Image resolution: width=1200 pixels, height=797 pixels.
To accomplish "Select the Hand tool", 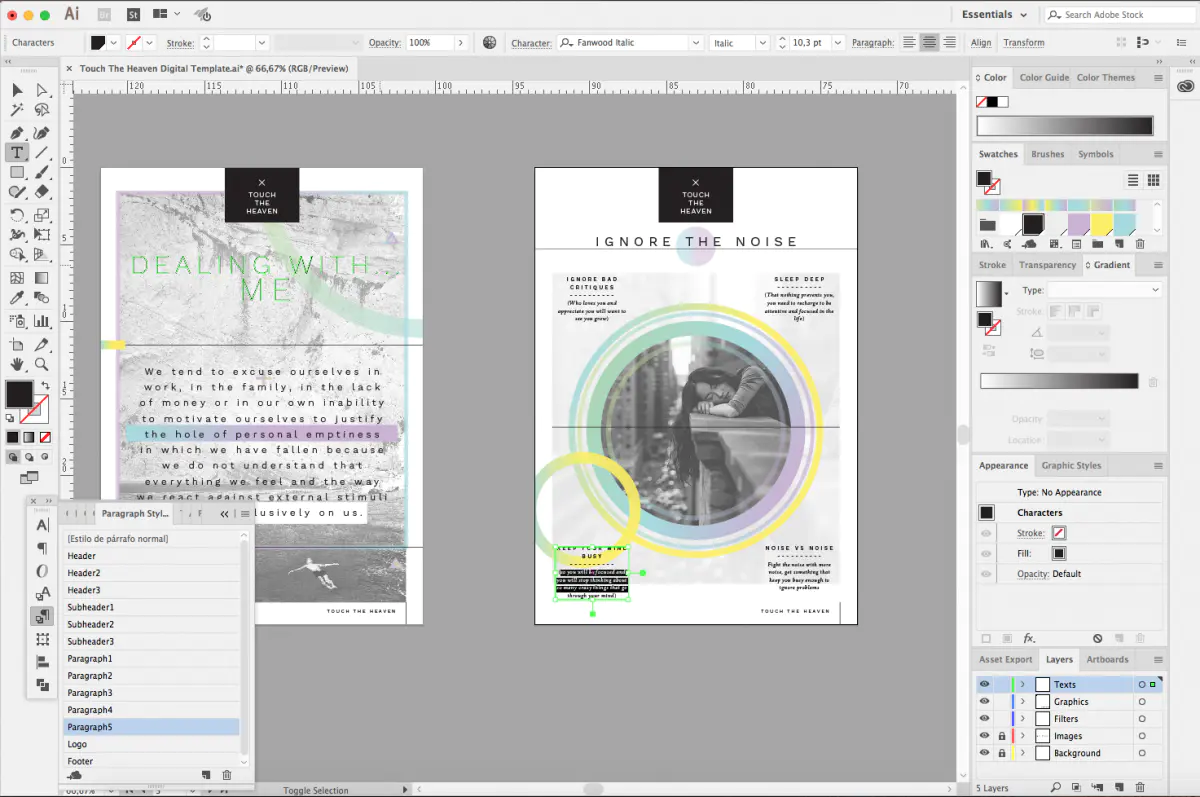I will (18, 365).
